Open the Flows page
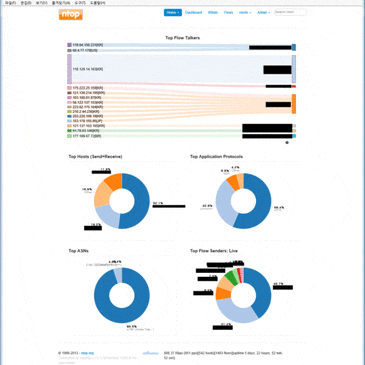 pos(228,12)
